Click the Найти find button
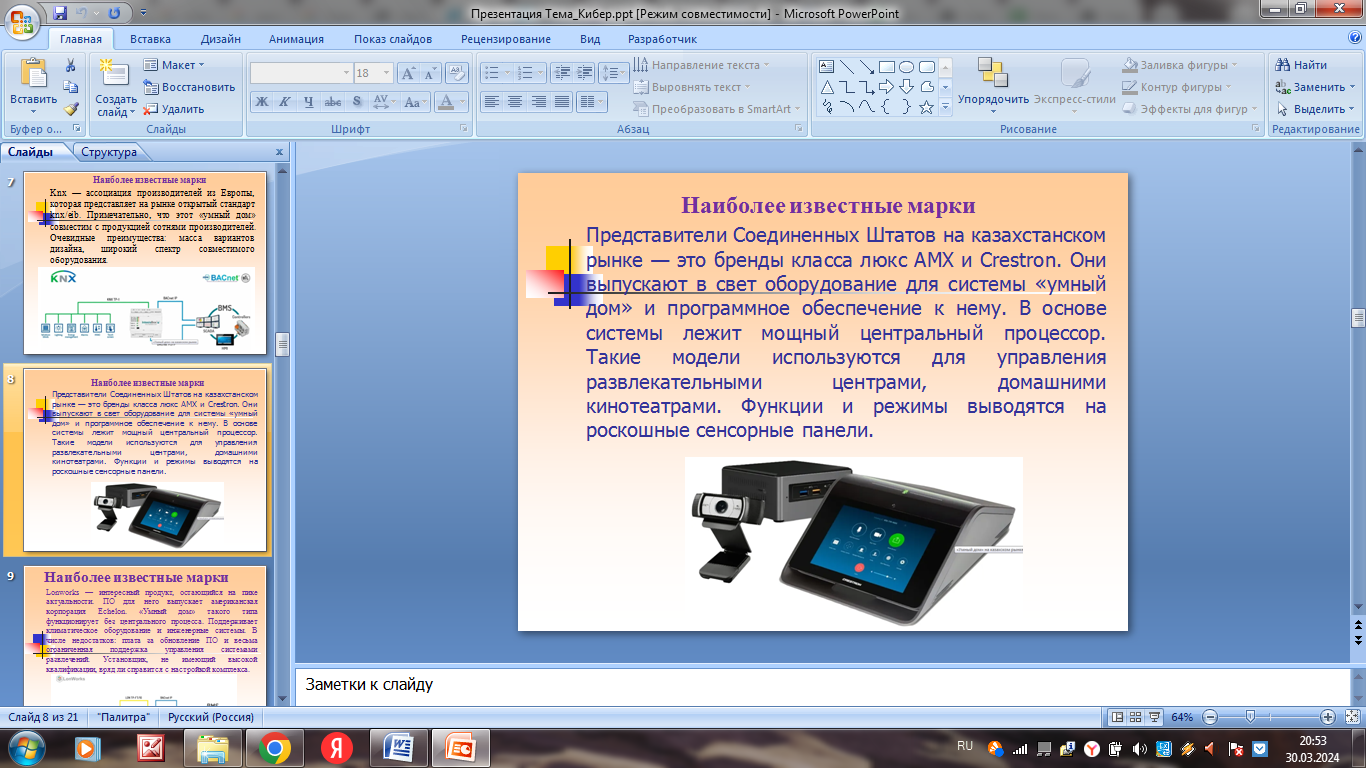 pos(1301,65)
